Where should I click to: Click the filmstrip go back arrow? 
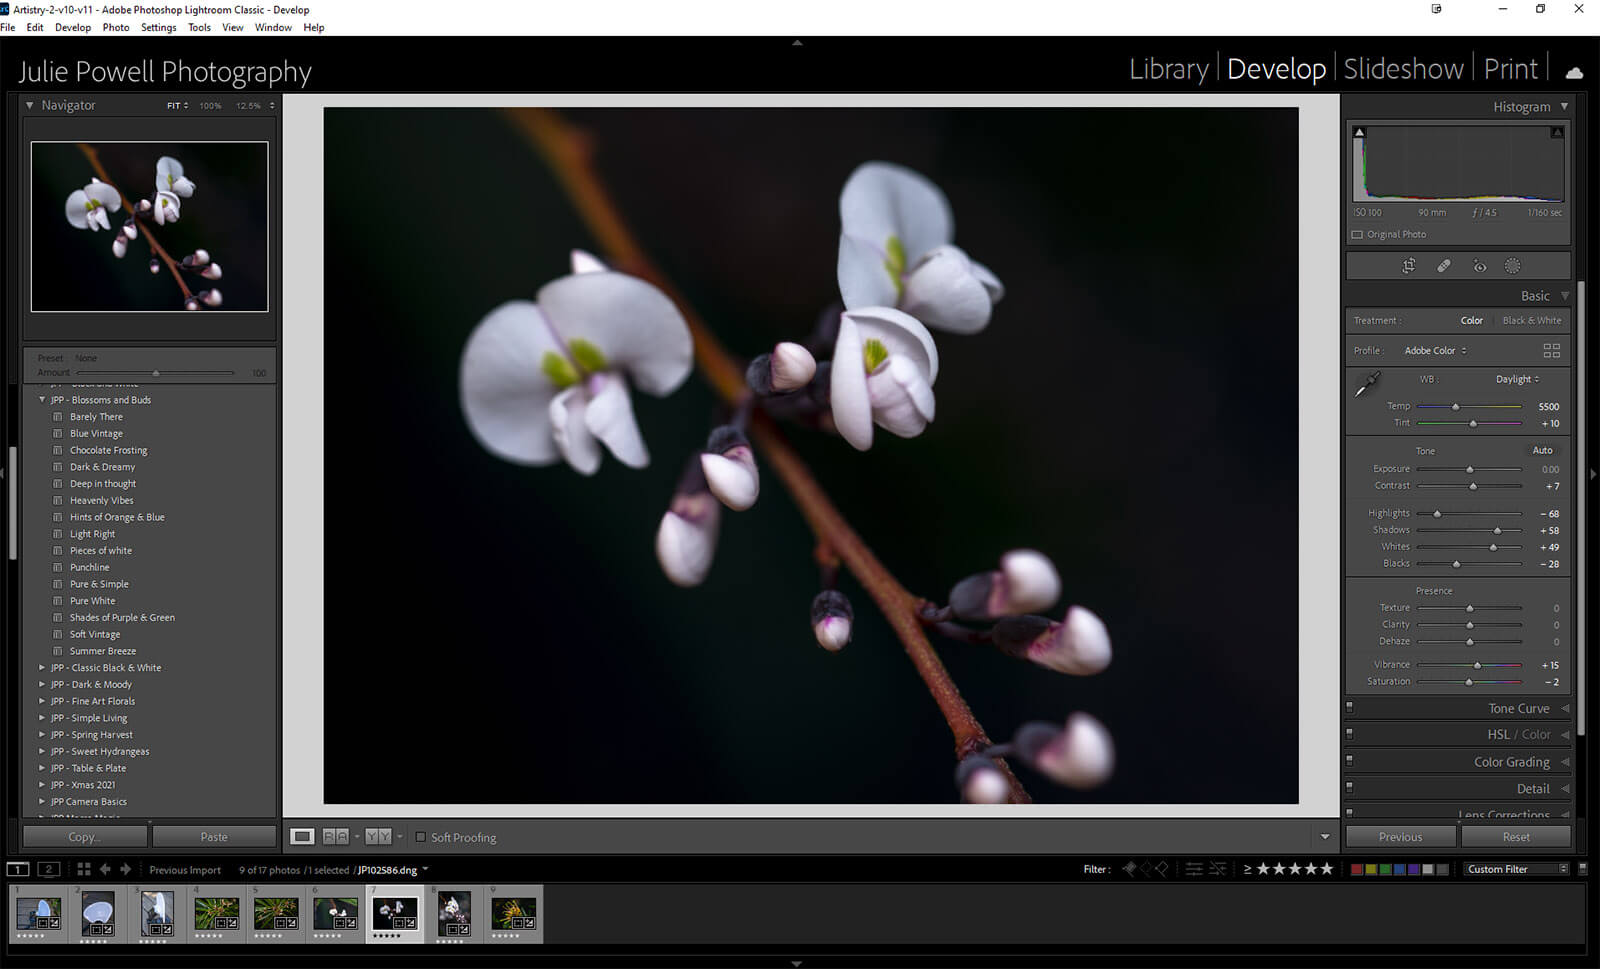pos(105,869)
